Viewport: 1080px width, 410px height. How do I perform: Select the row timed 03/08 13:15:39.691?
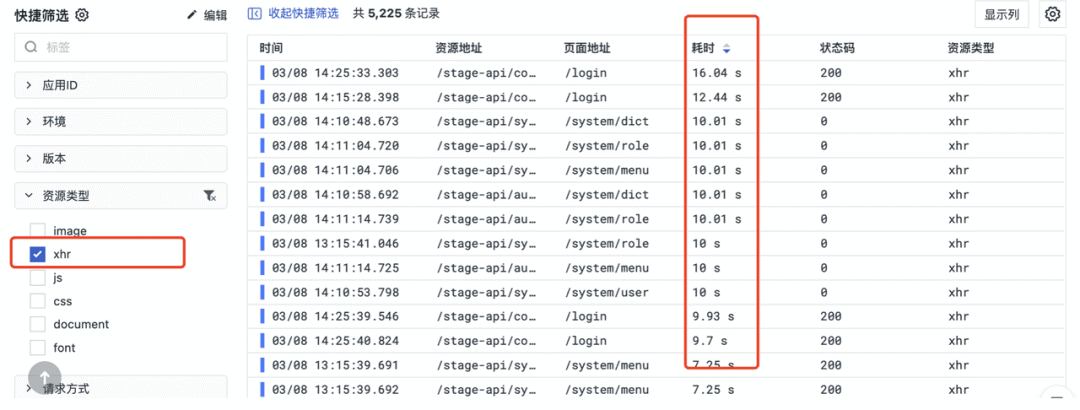point(656,365)
